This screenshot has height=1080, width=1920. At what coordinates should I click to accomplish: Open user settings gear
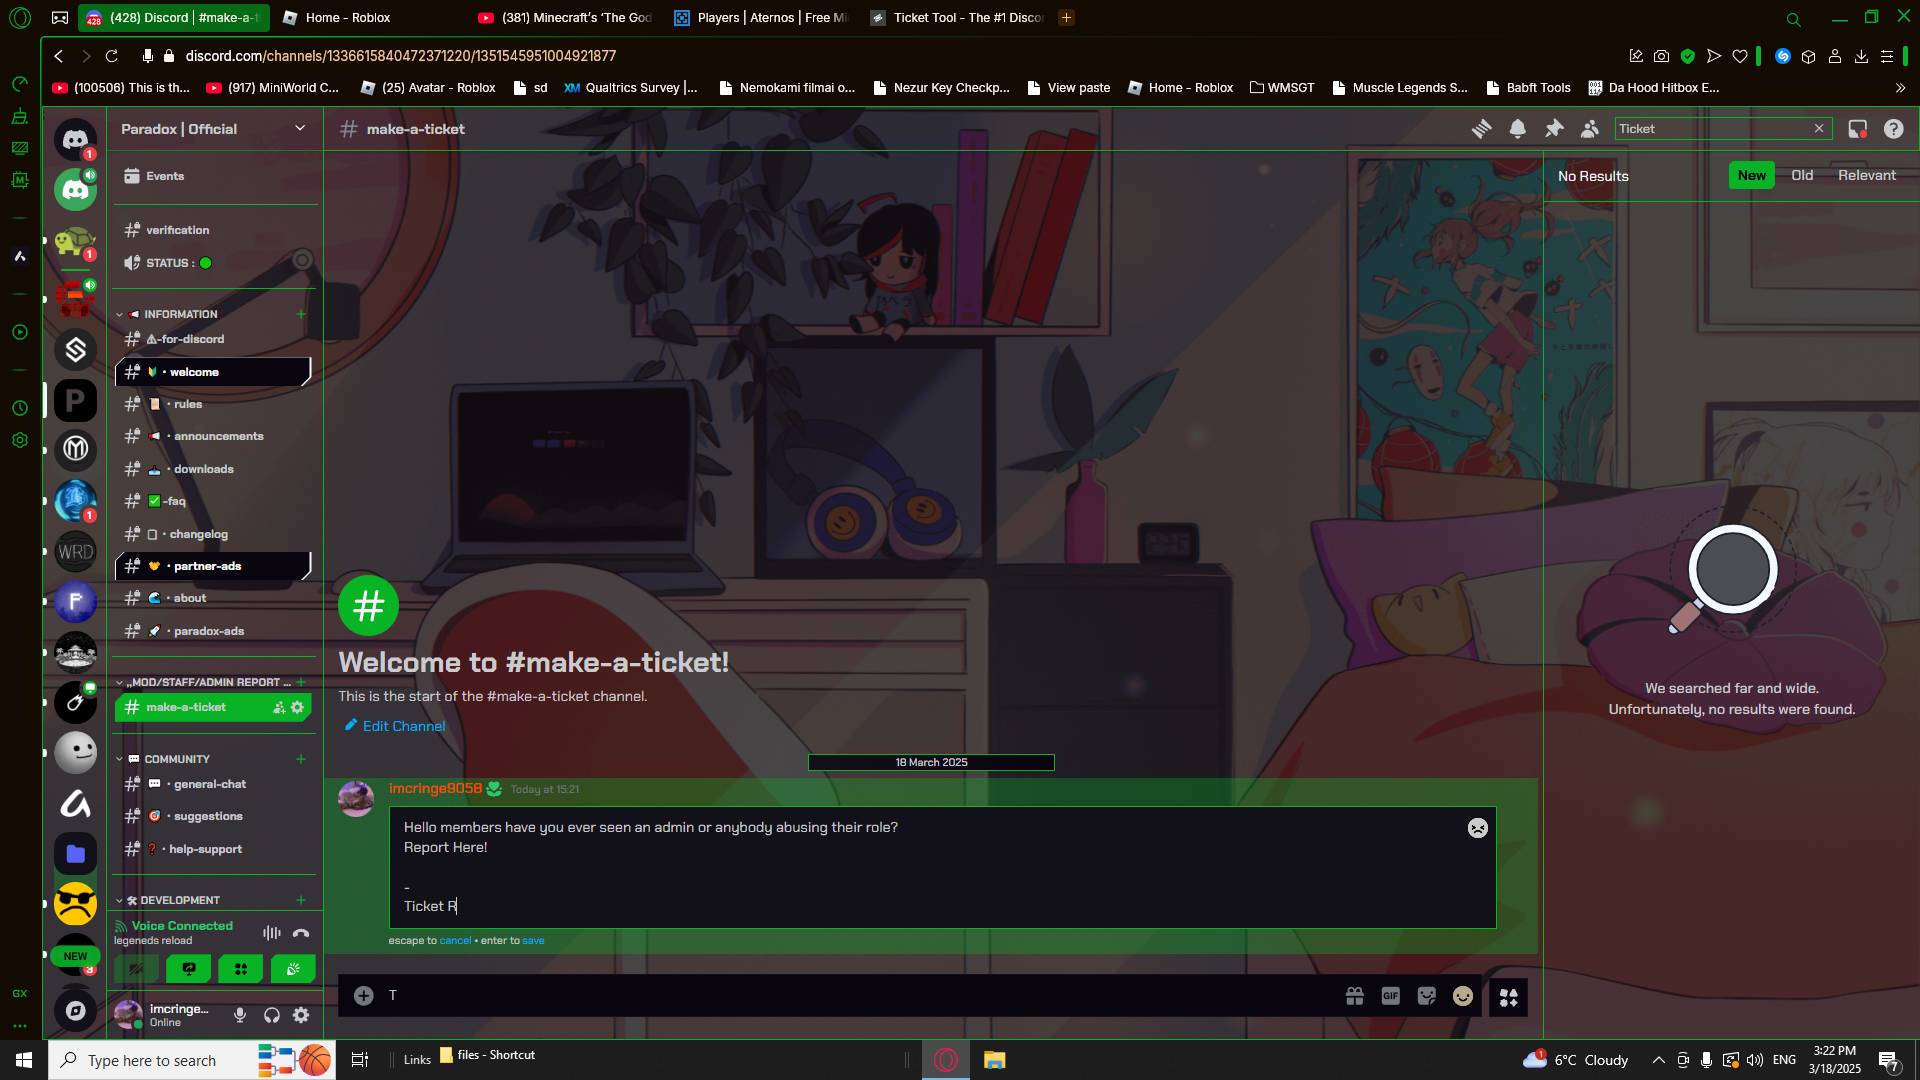301,1016
